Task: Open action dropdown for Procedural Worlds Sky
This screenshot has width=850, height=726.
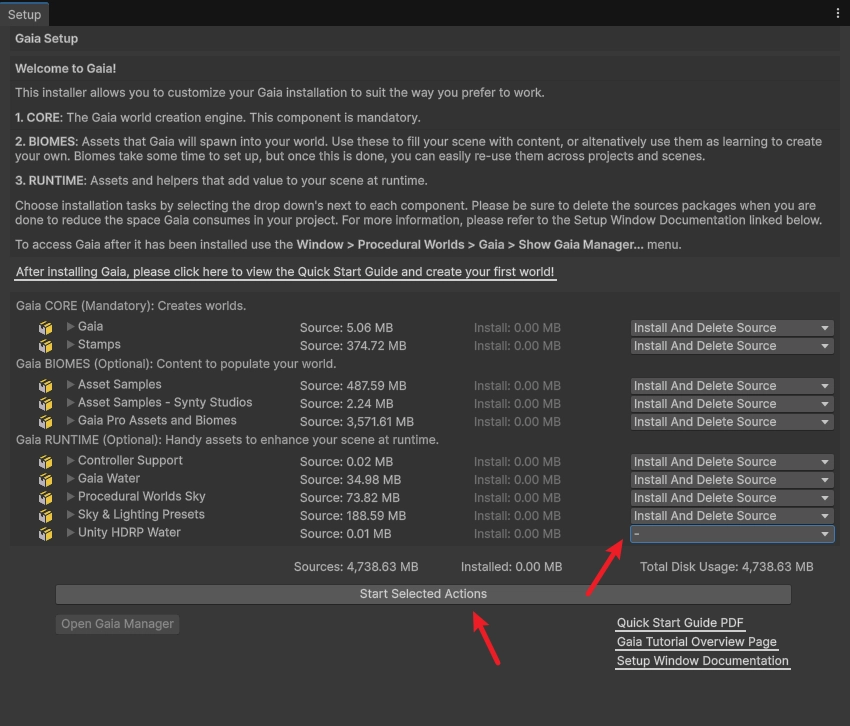Action: (x=732, y=497)
